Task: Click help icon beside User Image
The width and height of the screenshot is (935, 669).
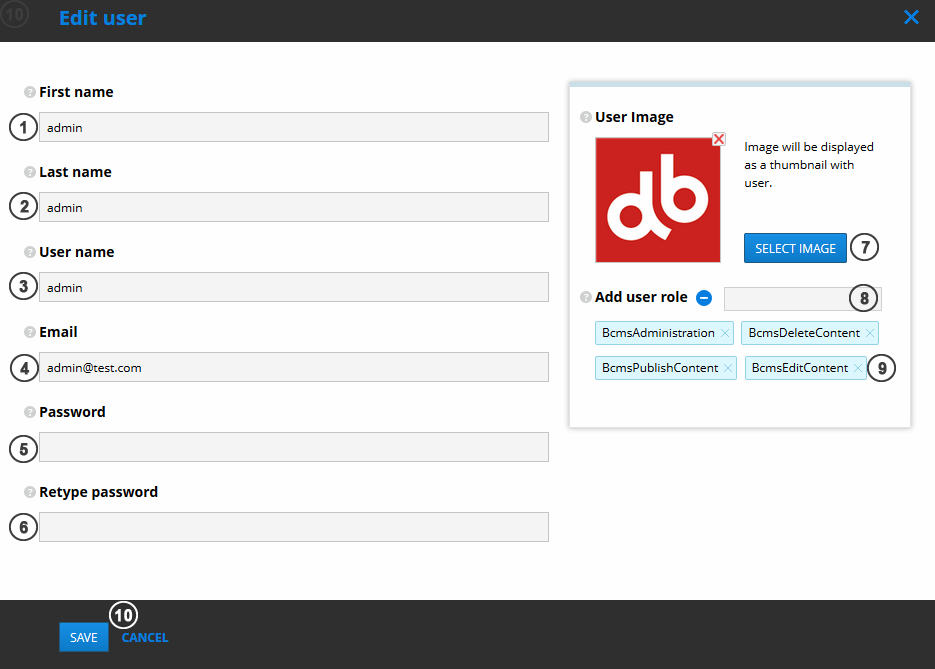Action: click(x=586, y=118)
